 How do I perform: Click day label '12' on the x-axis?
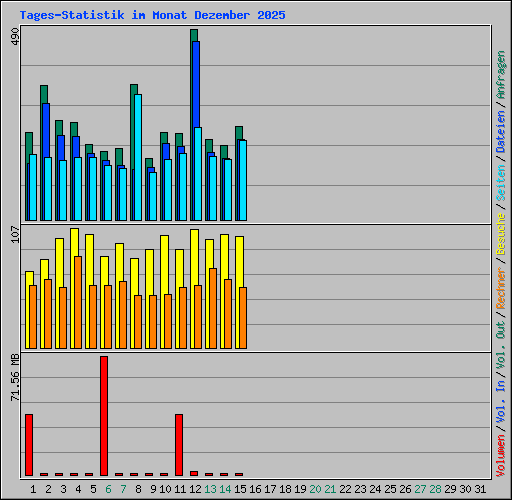pyautogui.click(x=195, y=489)
